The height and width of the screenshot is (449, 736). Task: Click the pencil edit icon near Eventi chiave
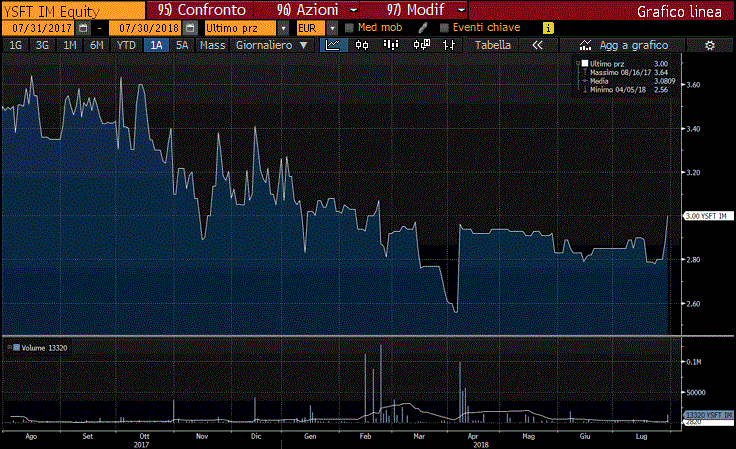[x=425, y=28]
